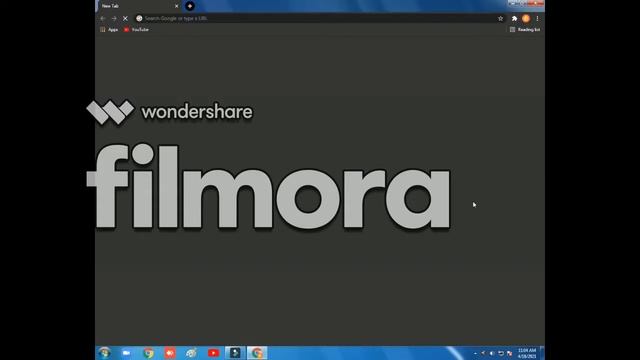Close the New Tab tab
Image resolution: width=640 pixels, height=360 pixels.
[x=176, y=6]
